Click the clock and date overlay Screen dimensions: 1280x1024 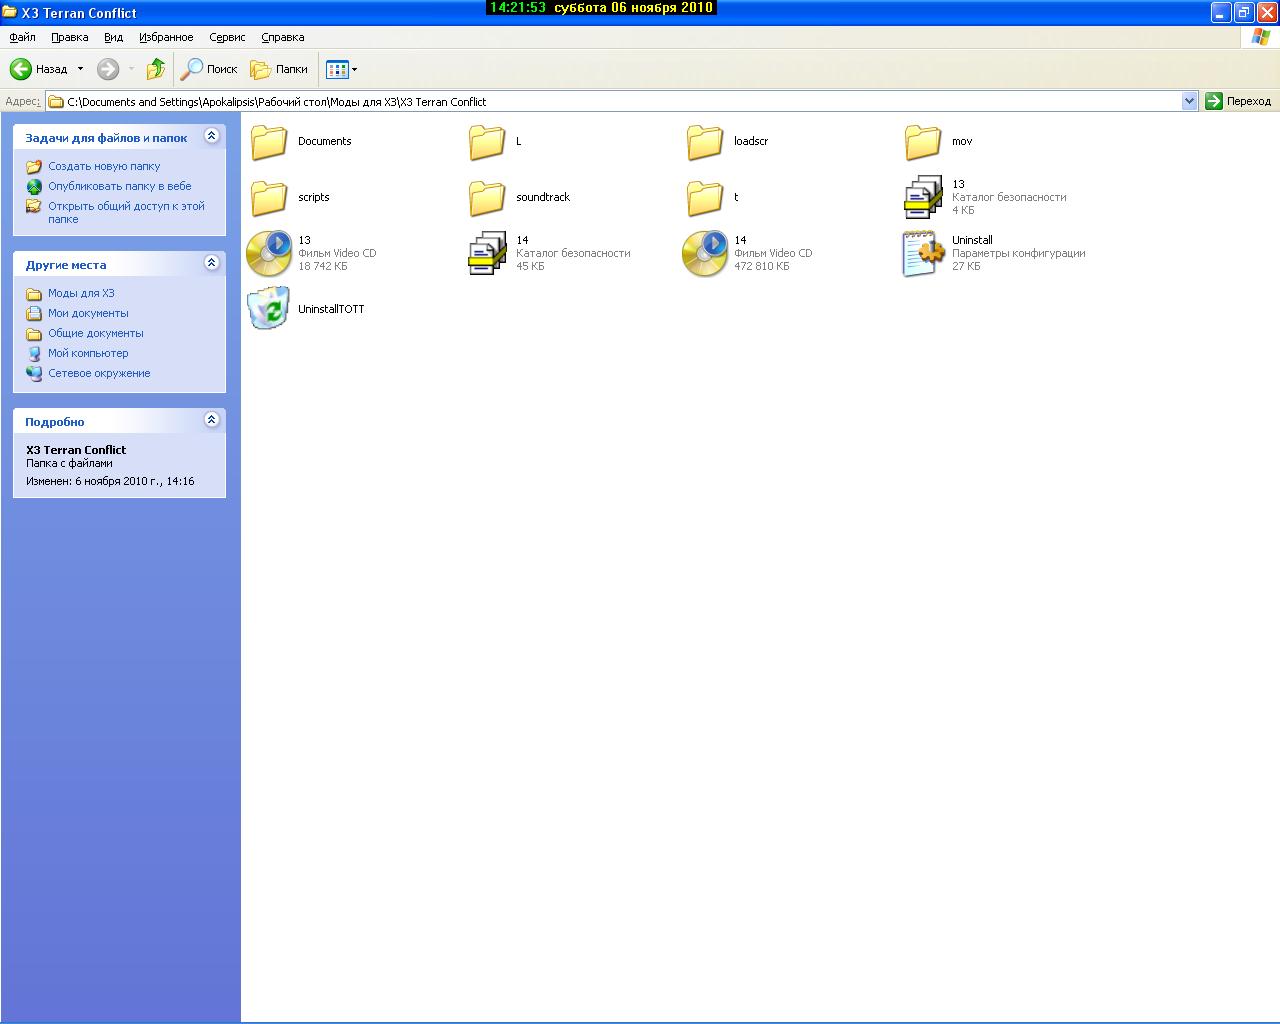[x=601, y=8]
